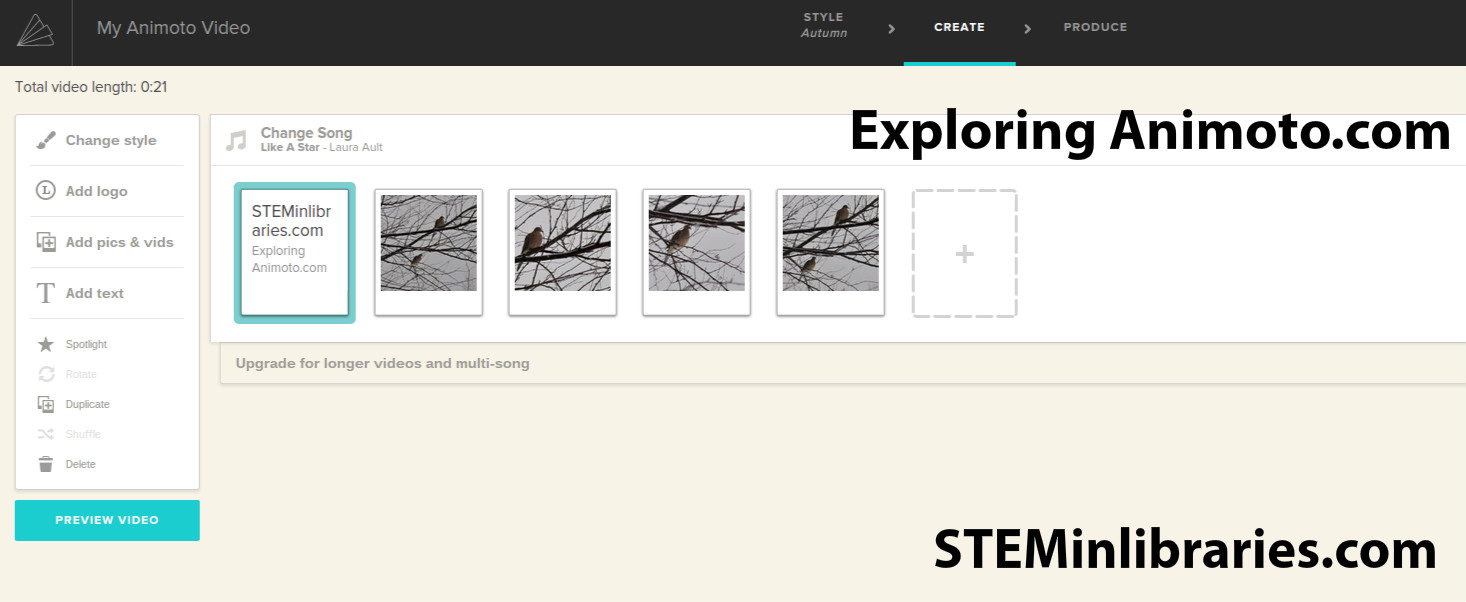Select the Create step tab

pyautogui.click(x=959, y=27)
